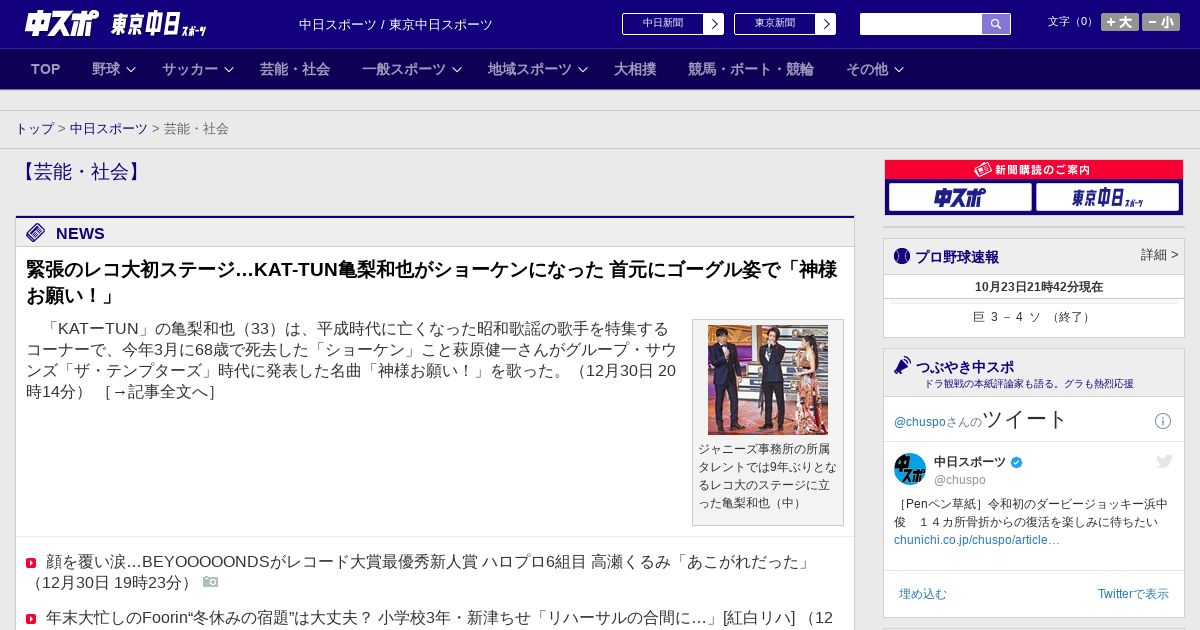This screenshot has width=1200, height=630.
Task: Click the search magnifier button
Action: click(x=996, y=24)
